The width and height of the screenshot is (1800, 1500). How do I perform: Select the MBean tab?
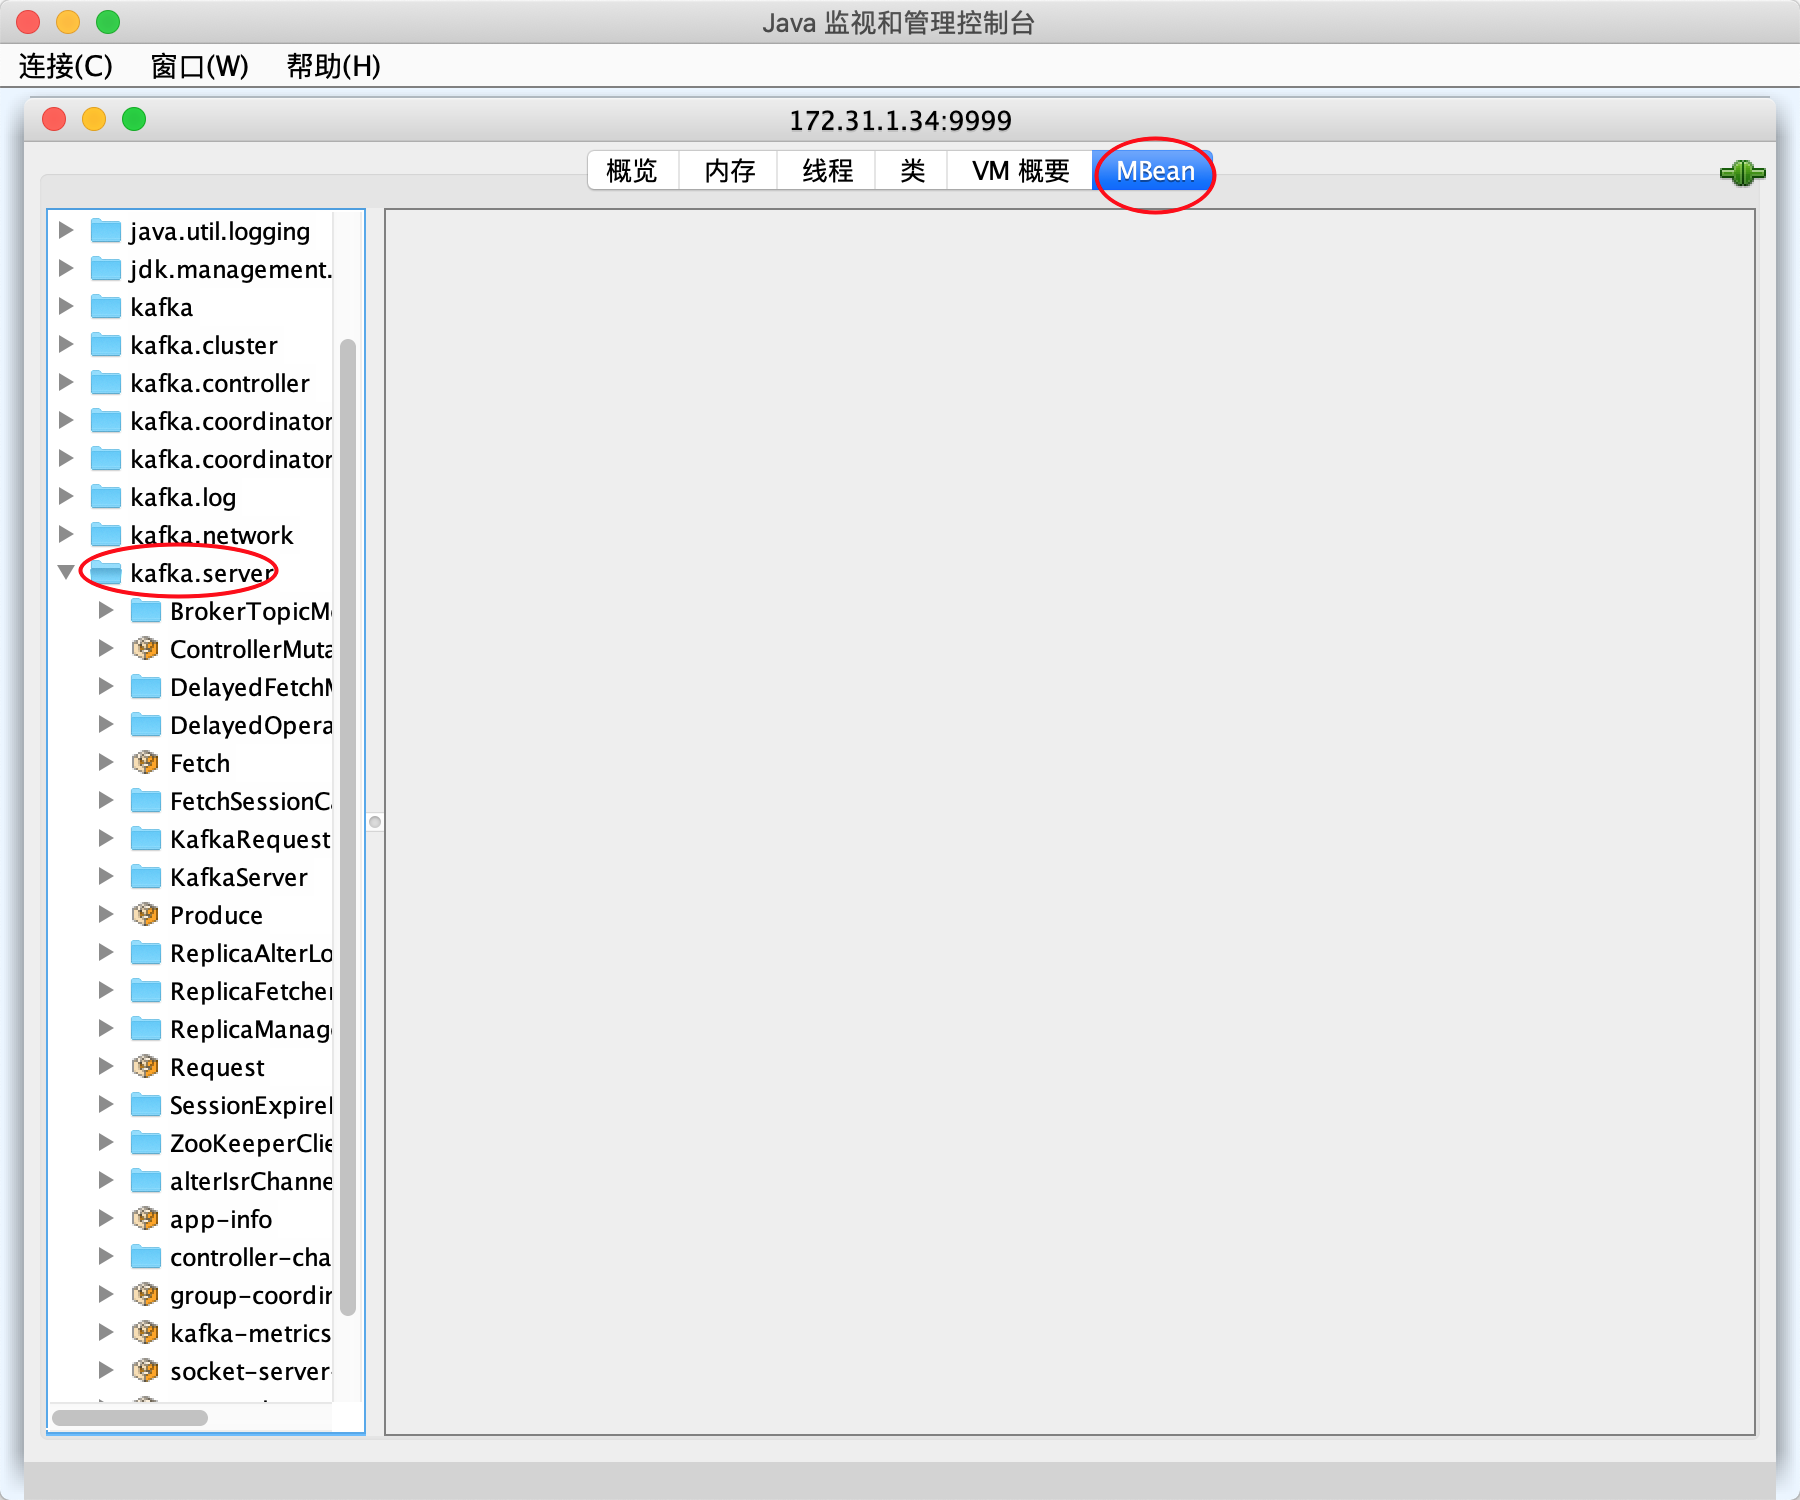[x=1155, y=171]
